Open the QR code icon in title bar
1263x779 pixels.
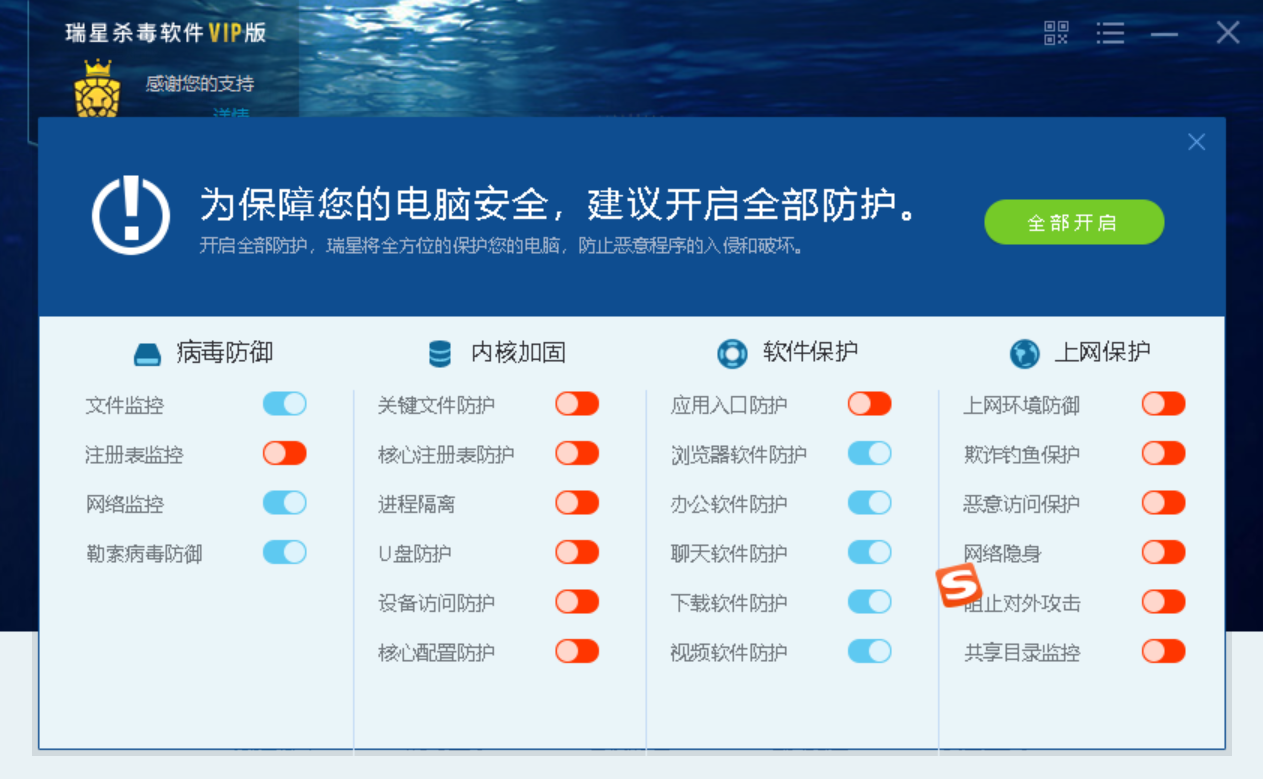(1056, 33)
